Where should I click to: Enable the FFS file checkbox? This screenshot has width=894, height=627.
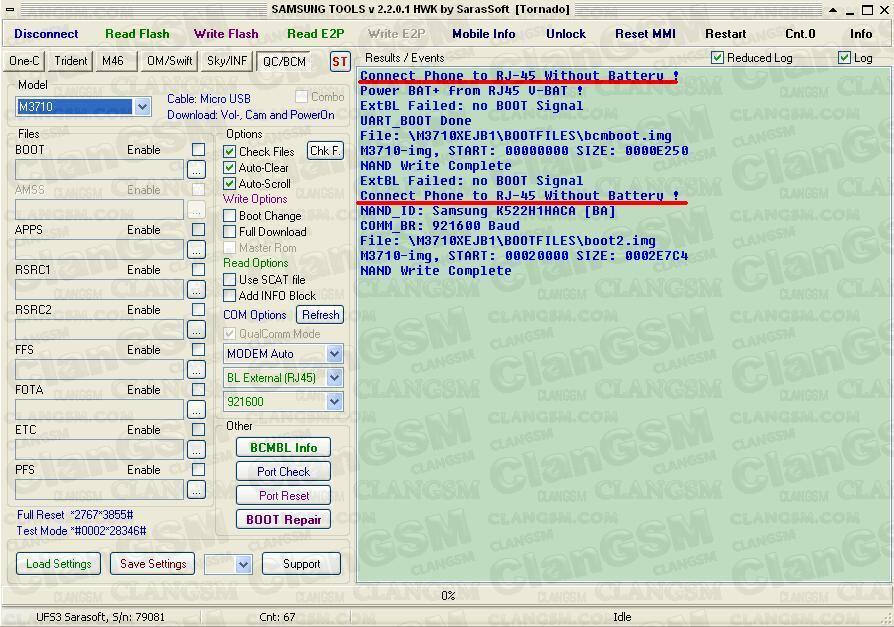pyautogui.click(x=198, y=349)
